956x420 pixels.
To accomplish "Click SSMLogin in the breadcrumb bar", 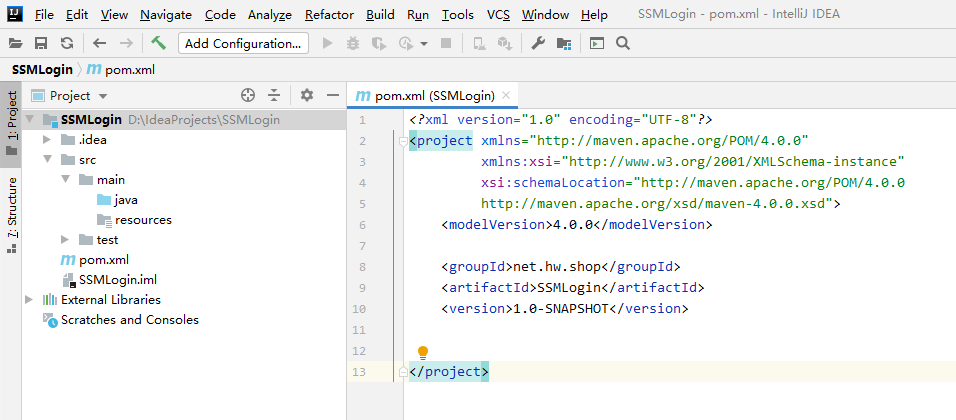I will click(x=41, y=69).
